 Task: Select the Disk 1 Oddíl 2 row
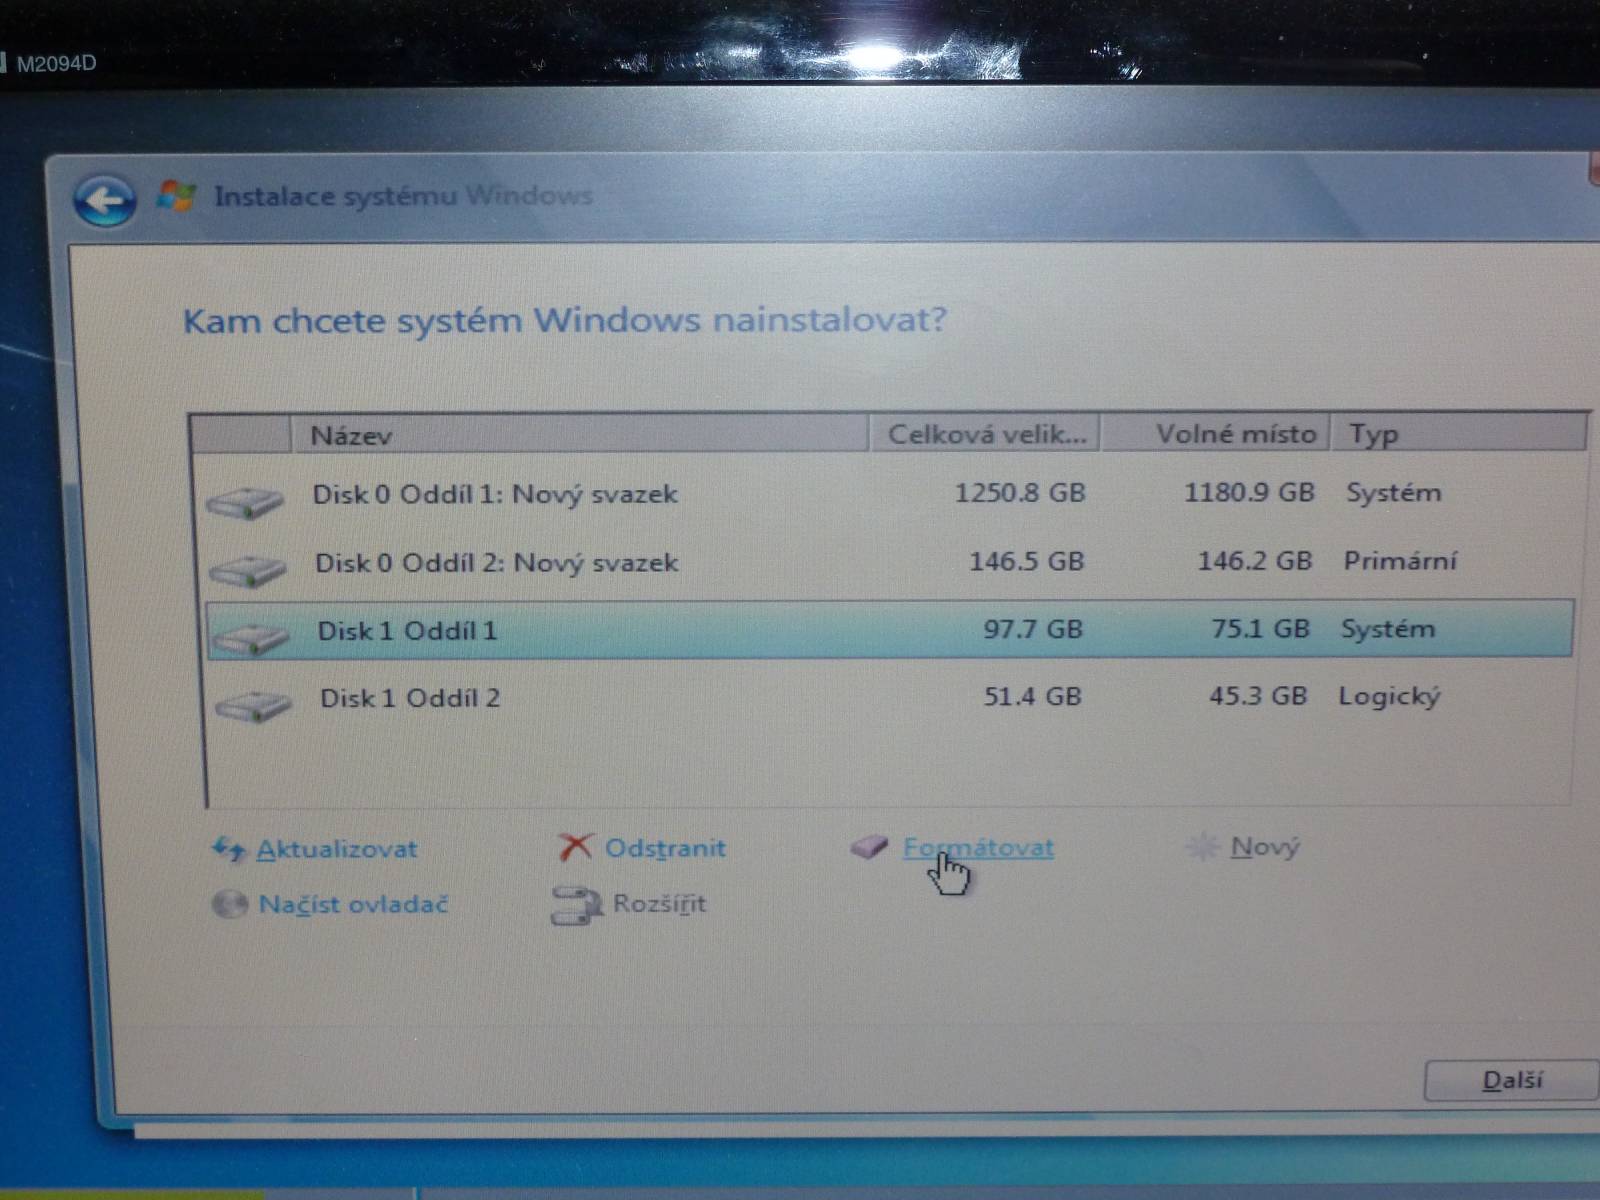(x=890, y=697)
